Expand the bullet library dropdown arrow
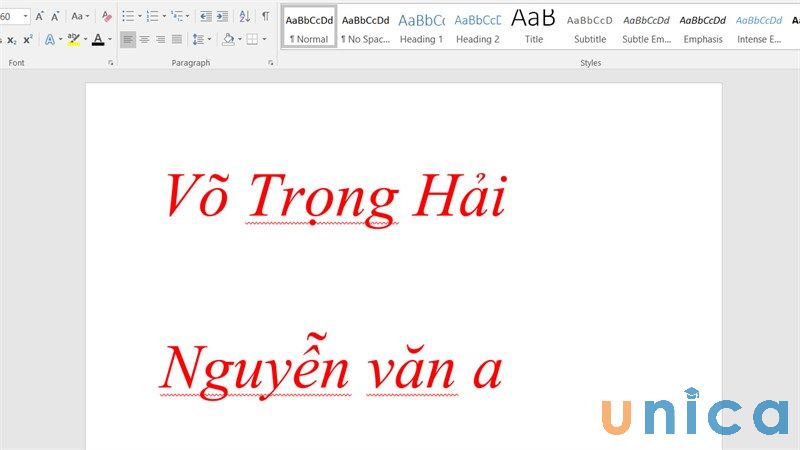Image resolution: width=800 pixels, height=450 pixels. pyautogui.click(x=139, y=16)
